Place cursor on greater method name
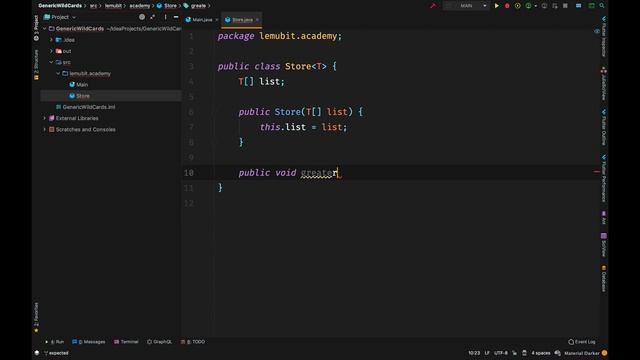640x360 pixels. tap(319, 173)
